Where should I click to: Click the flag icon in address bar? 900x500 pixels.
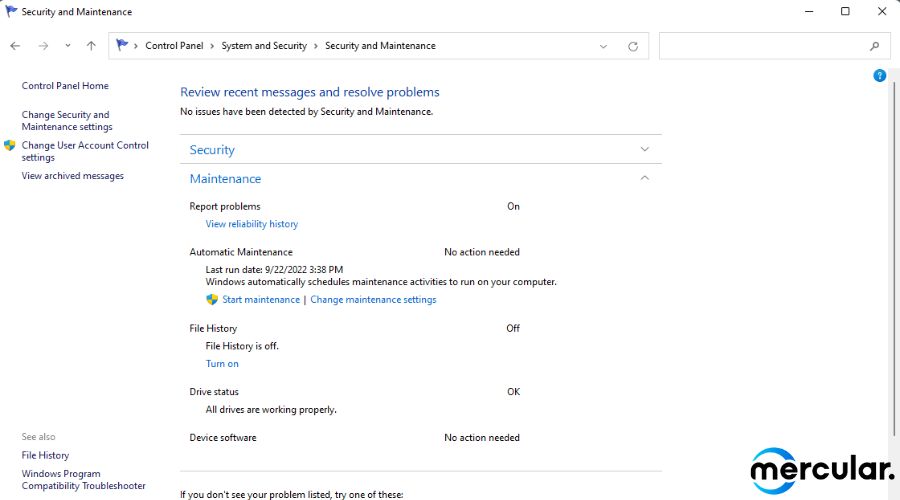point(121,45)
